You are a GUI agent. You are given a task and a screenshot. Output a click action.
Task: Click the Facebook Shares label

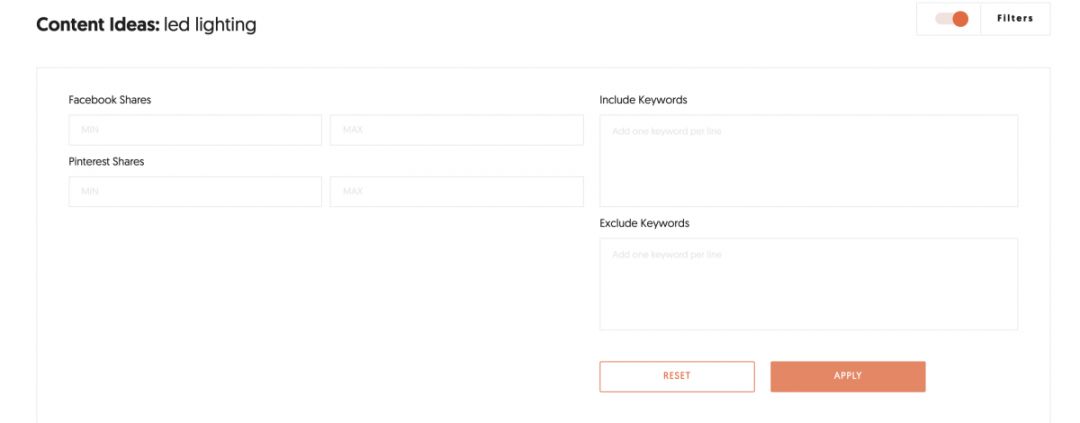110,100
